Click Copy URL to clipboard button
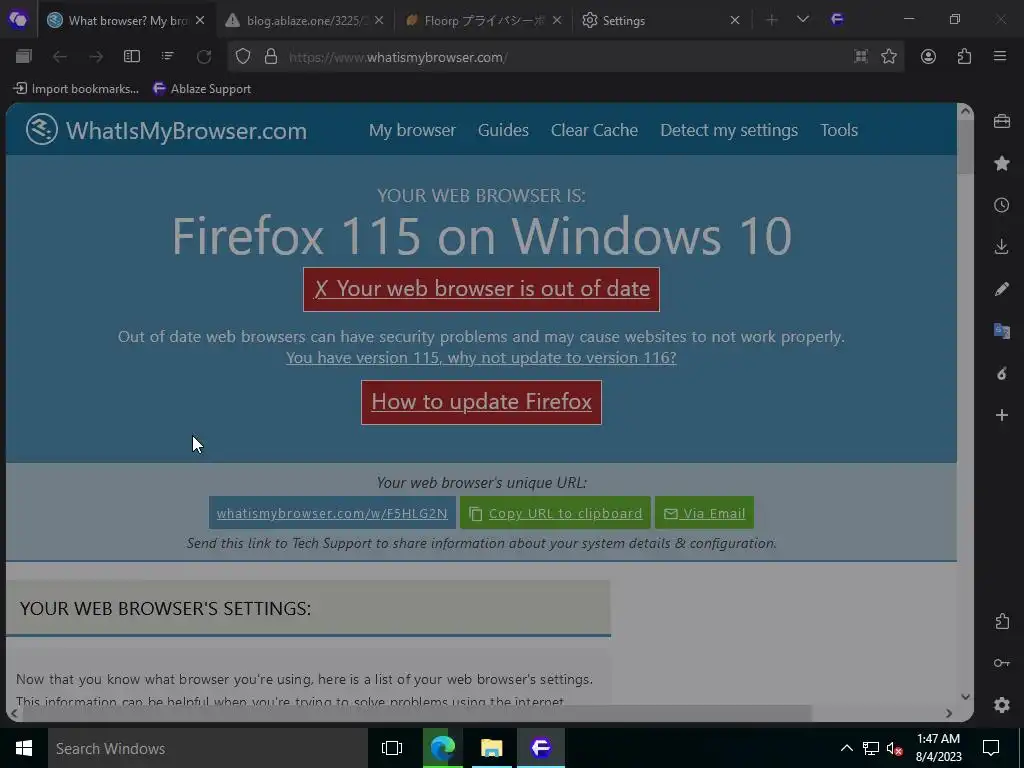 click(555, 513)
